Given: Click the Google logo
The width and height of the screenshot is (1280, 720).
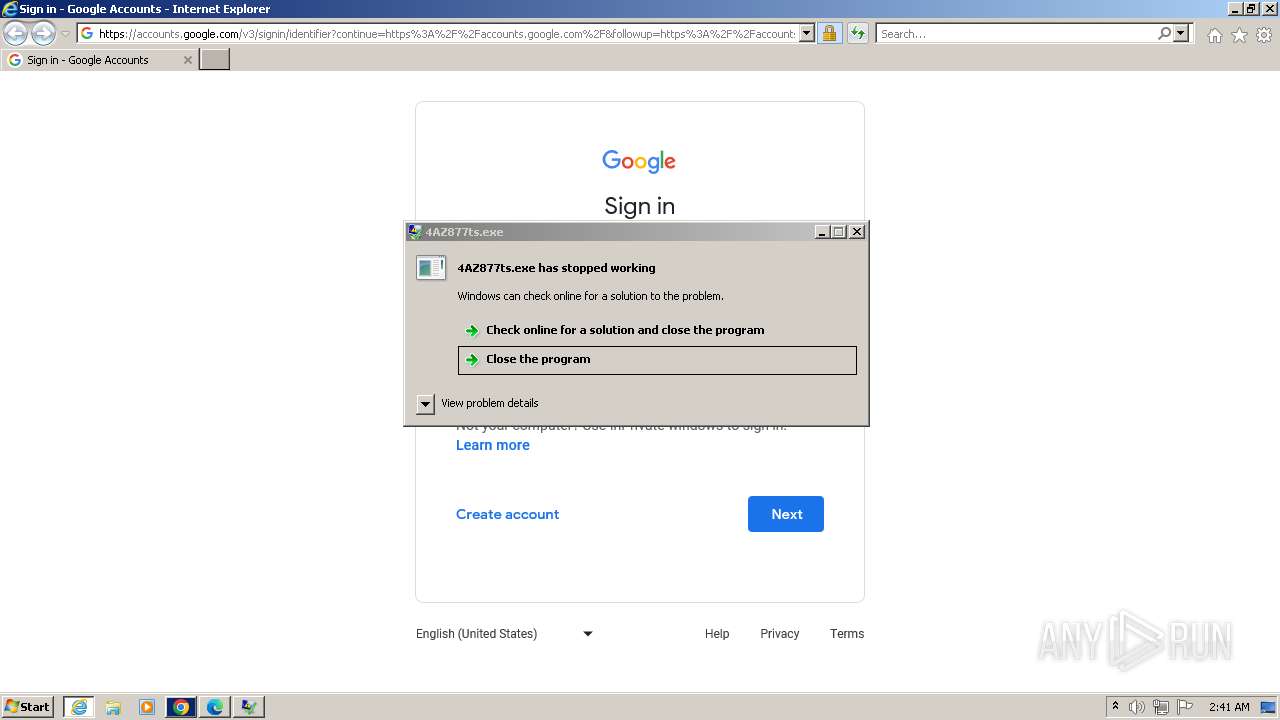Looking at the screenshot, I should 639,161.
